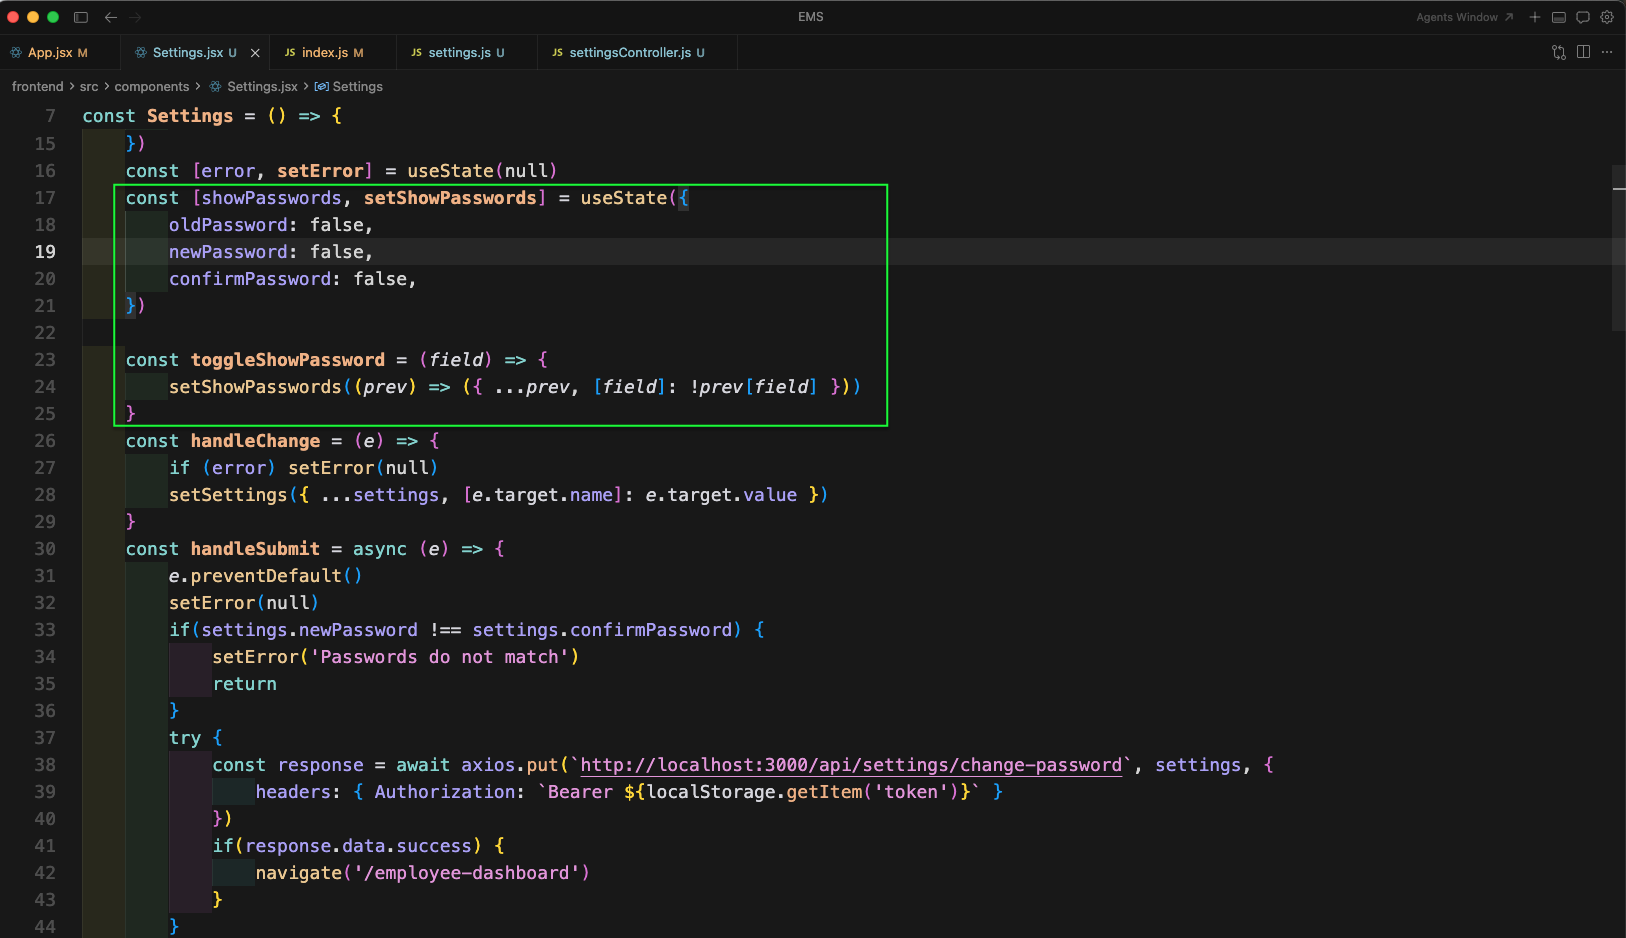The width and height of the screenshot is (1626, 938).
Task: Open settings with the gear icon
Action: pyautogui.click(x=1607, y=17)
